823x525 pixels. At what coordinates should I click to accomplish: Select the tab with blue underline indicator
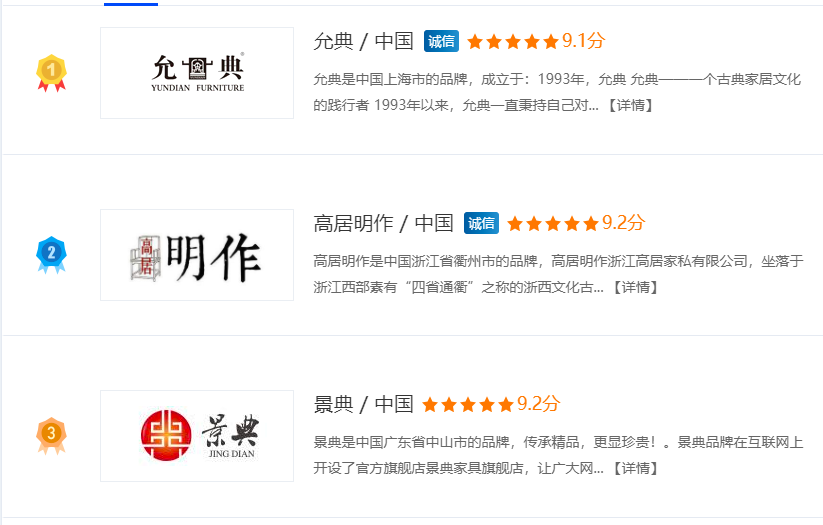(x=131, y=3)
